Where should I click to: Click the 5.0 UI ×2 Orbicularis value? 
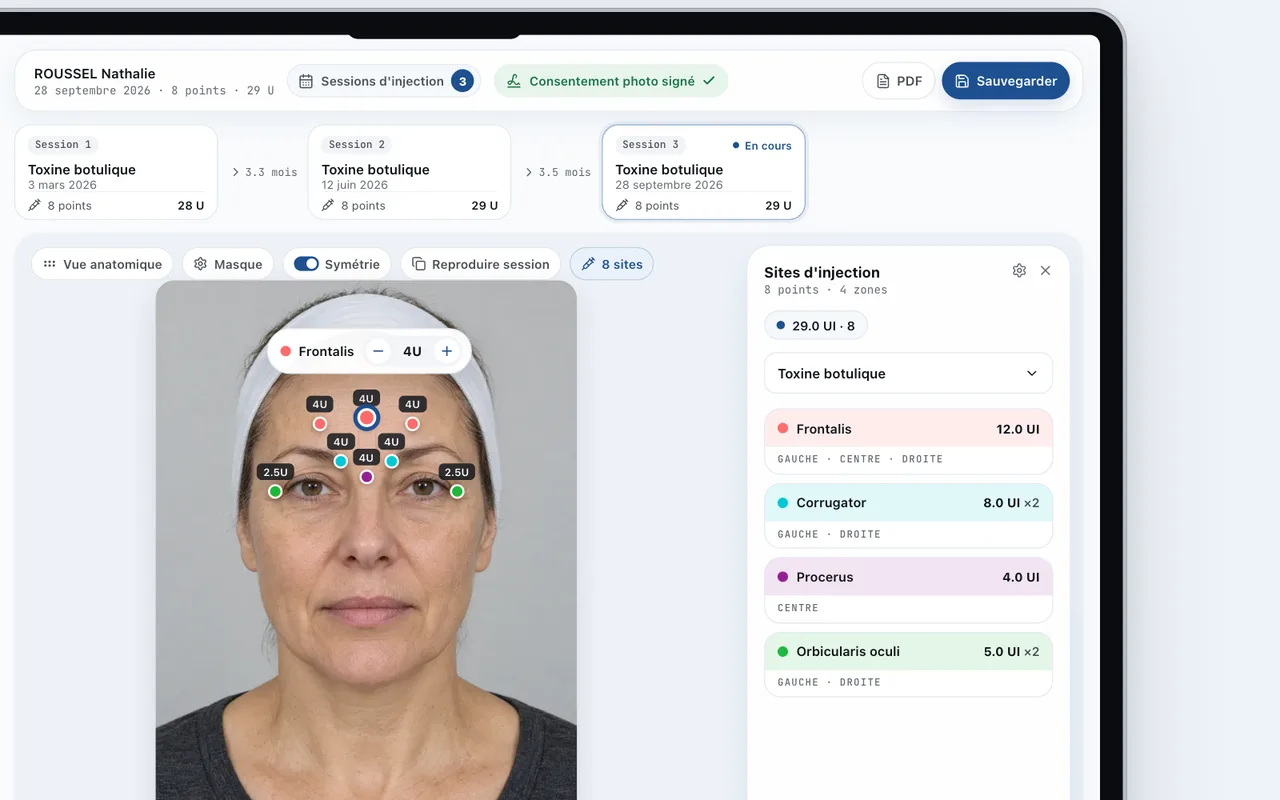[x=1011, y=651]
